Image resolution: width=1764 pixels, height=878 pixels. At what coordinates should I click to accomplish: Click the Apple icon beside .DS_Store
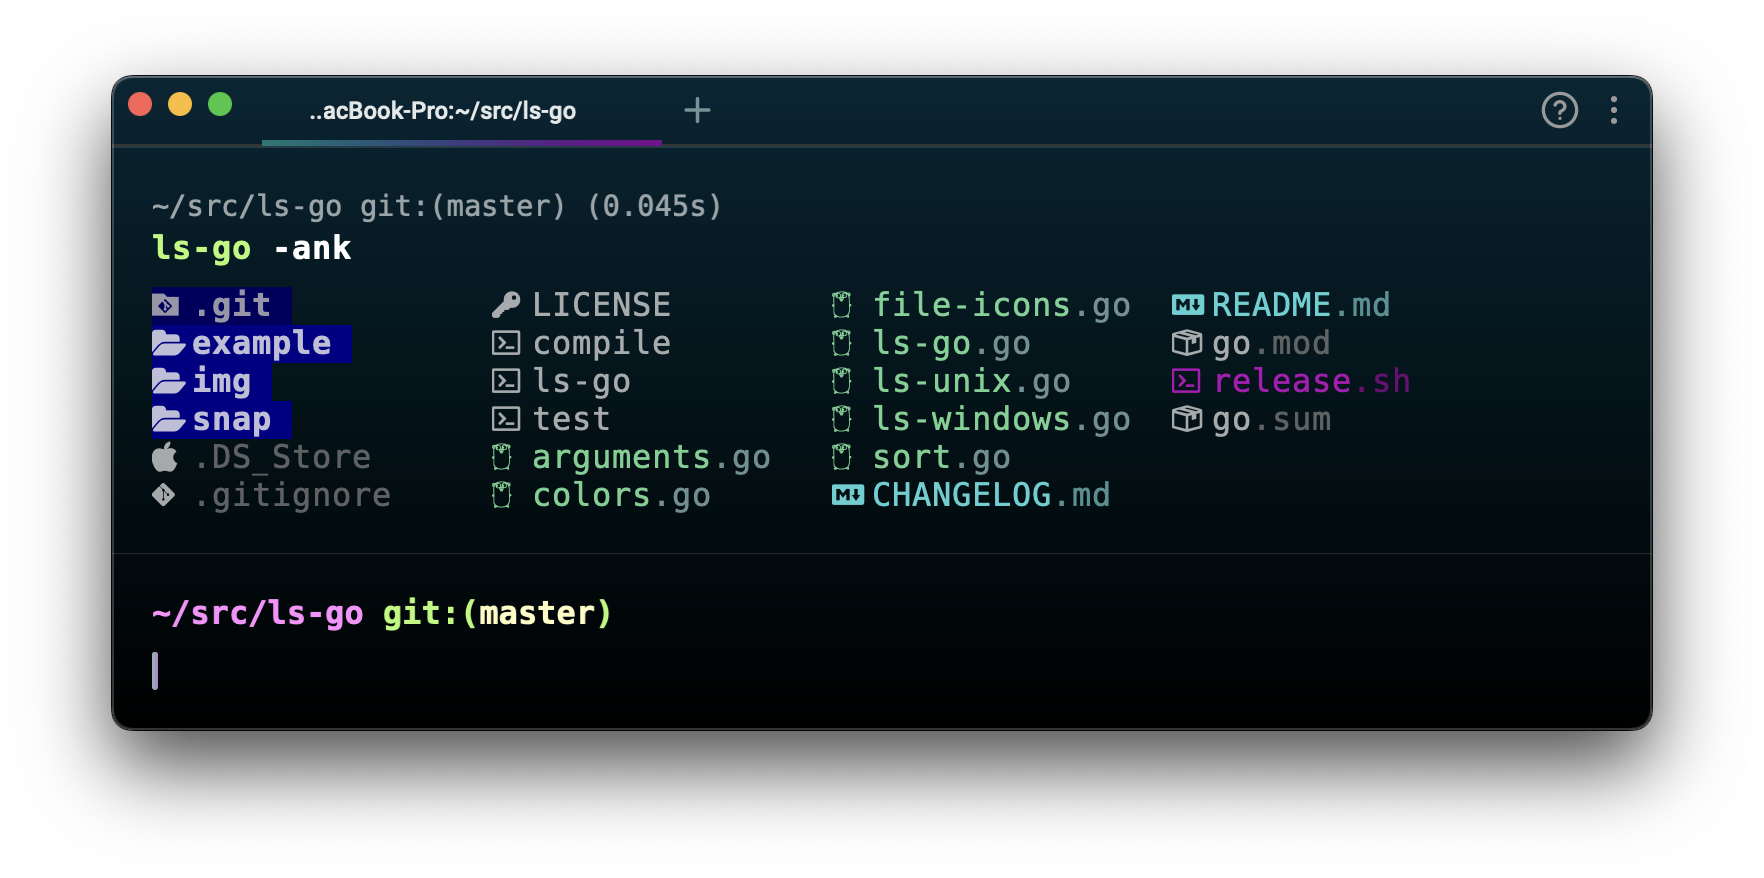165,457
